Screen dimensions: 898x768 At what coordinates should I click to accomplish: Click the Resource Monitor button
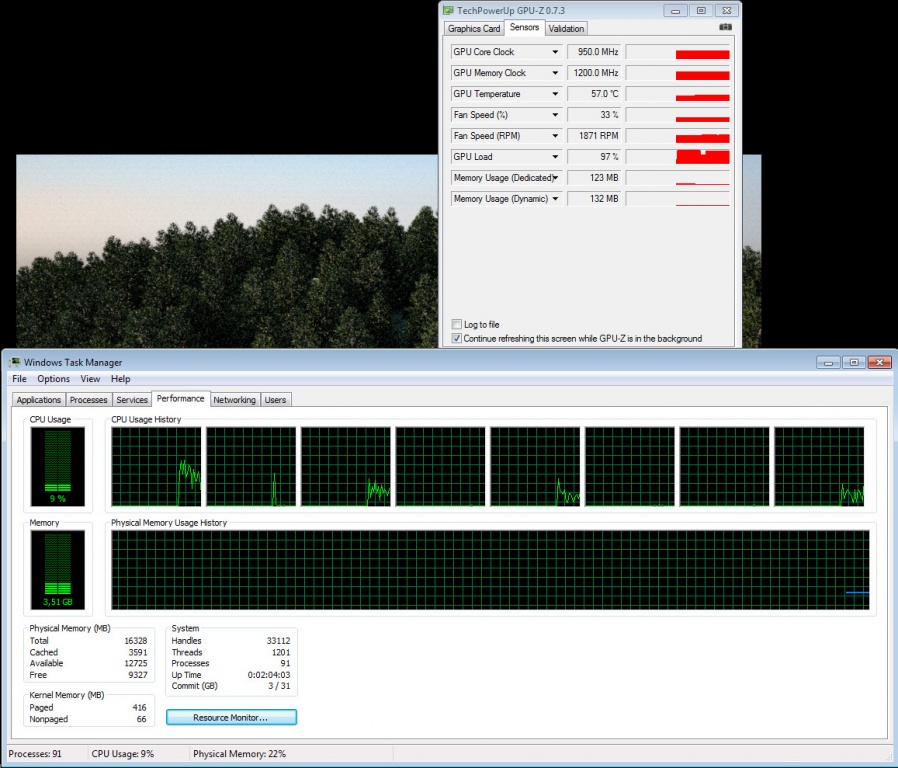pyautogui.click(x=231, y=717)
